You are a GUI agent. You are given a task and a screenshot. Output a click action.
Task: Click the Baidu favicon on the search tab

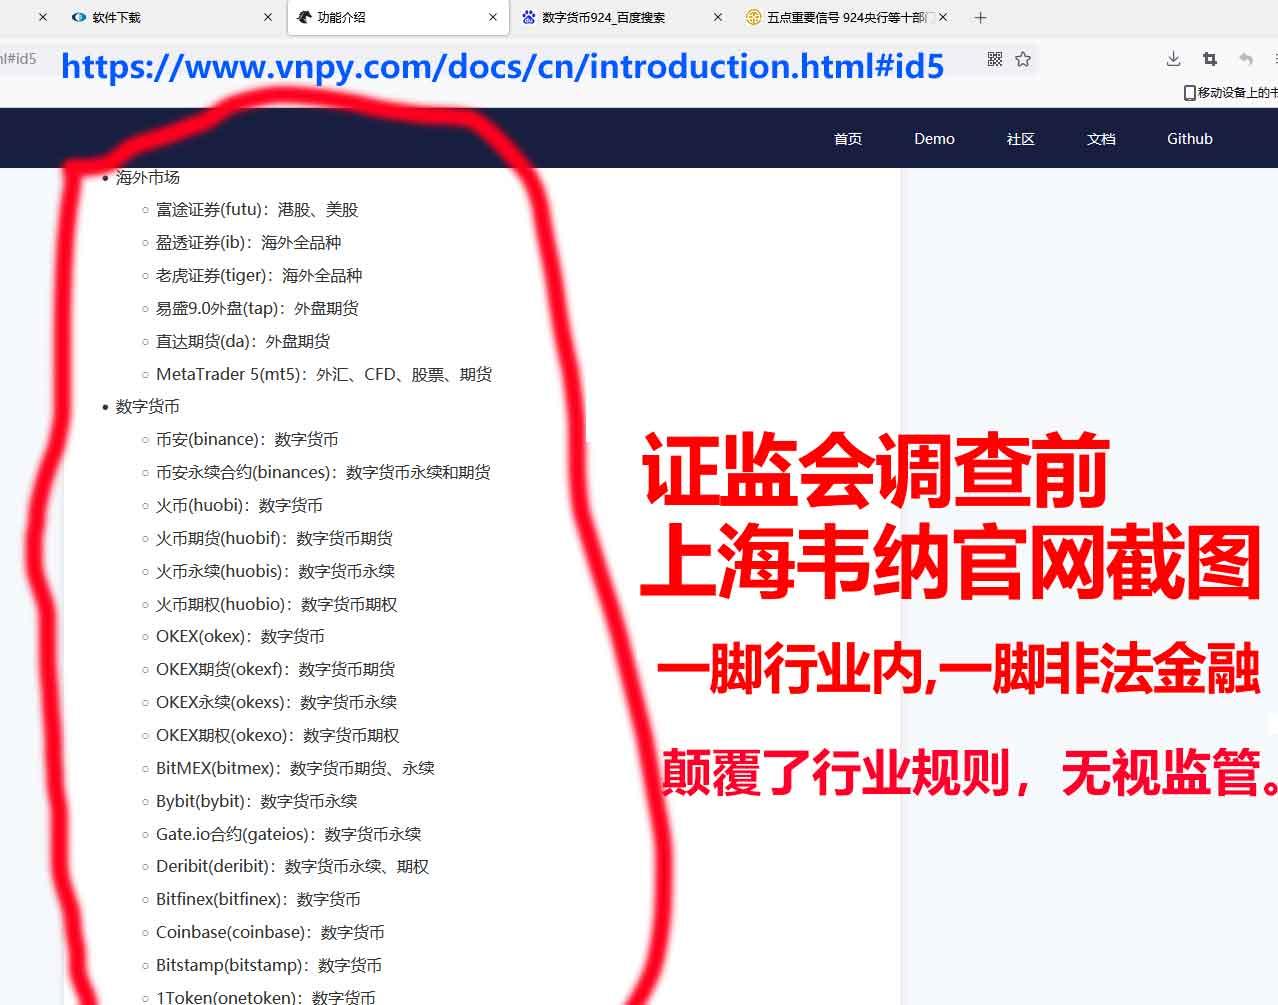(530, 17)
